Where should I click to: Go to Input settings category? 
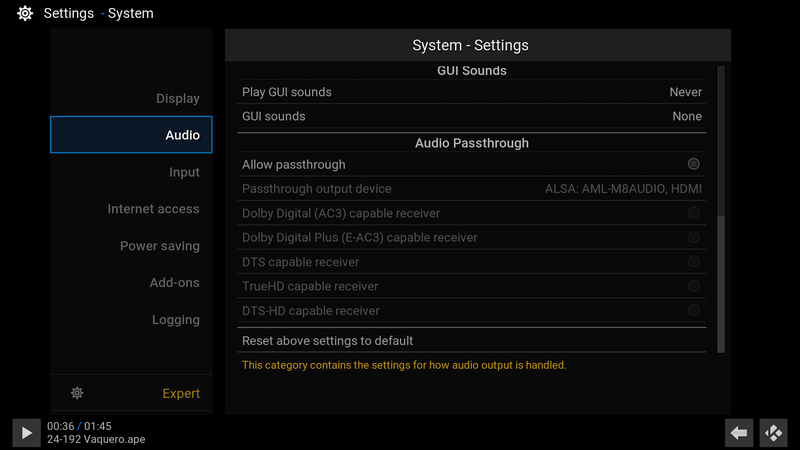click(x=184, y=172)
